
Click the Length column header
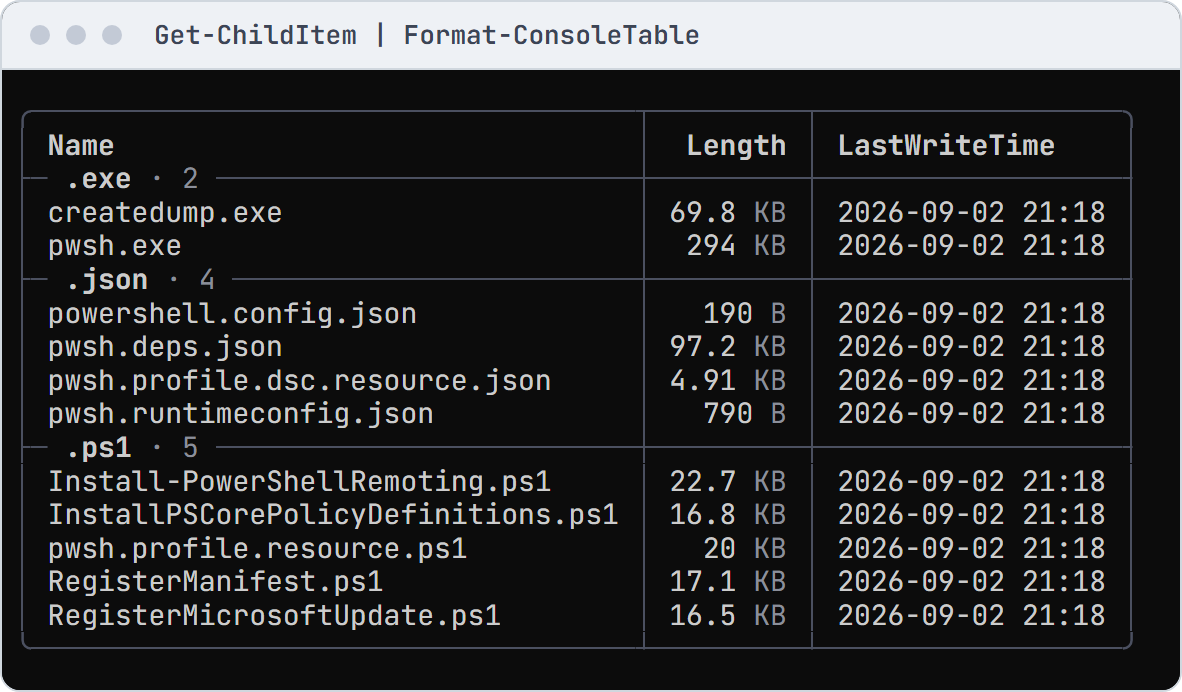(736, 145)
